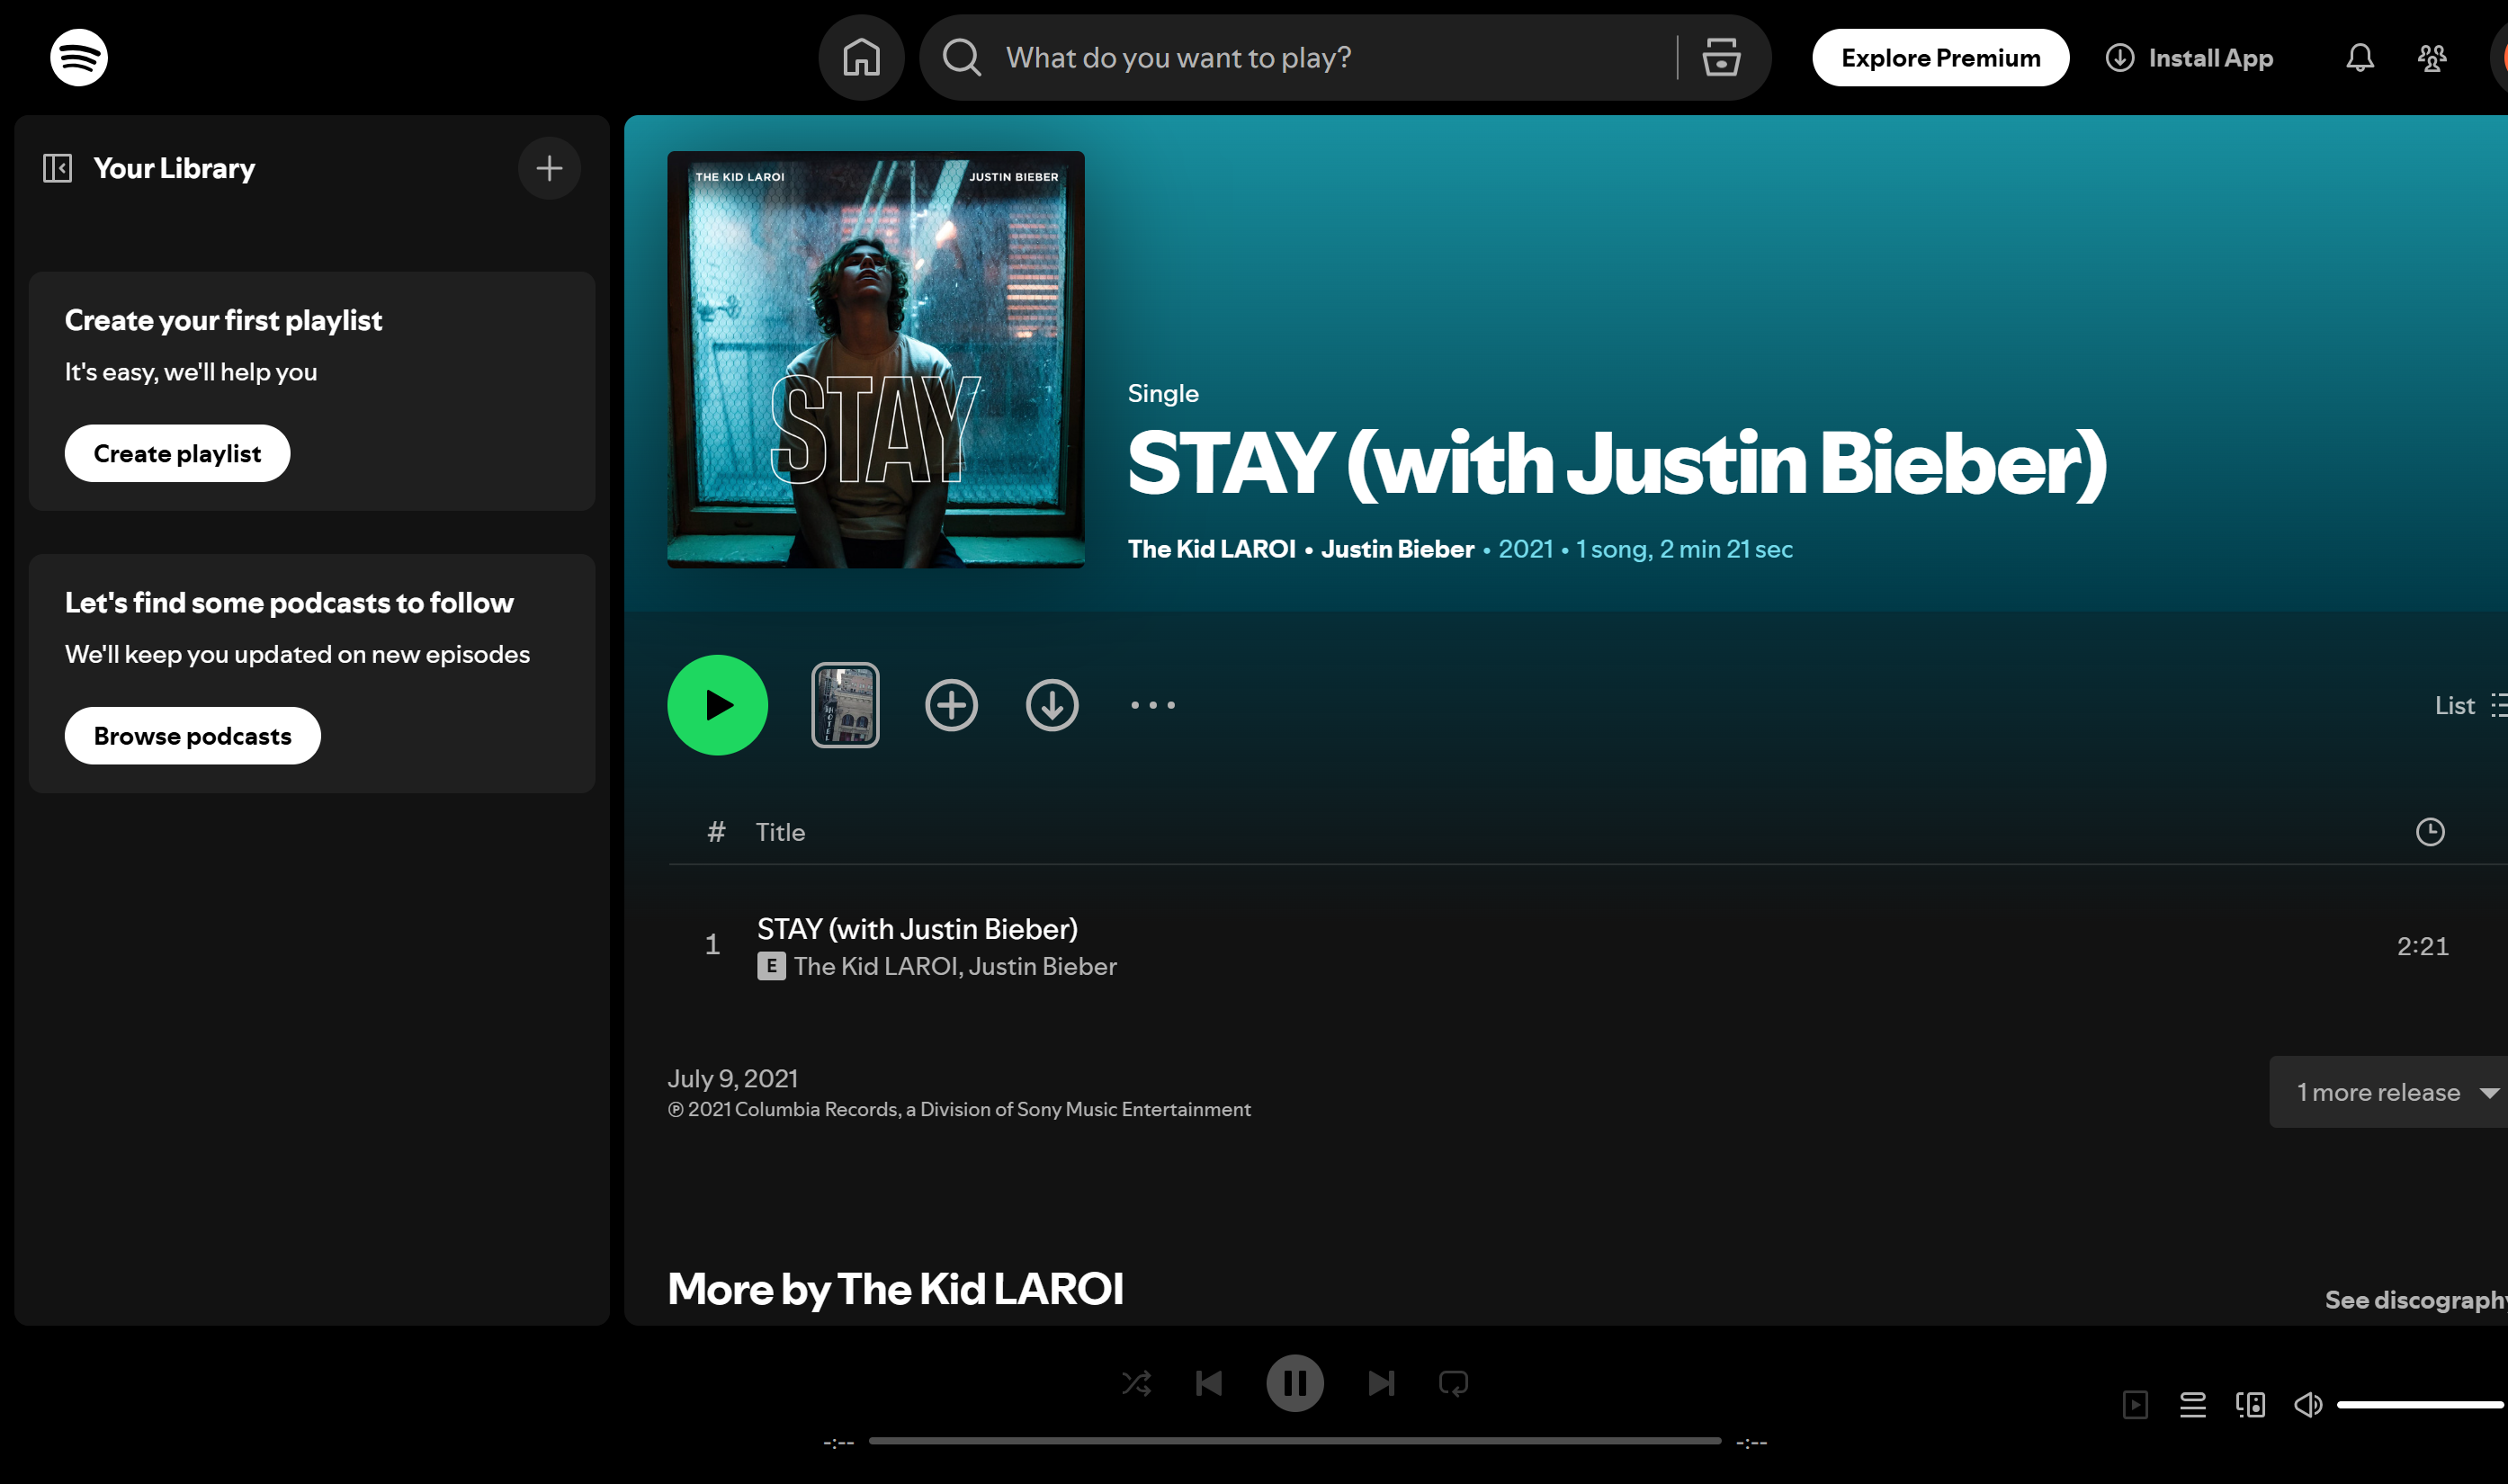Toggle Now Playing view icon

pos(2135,1405)
